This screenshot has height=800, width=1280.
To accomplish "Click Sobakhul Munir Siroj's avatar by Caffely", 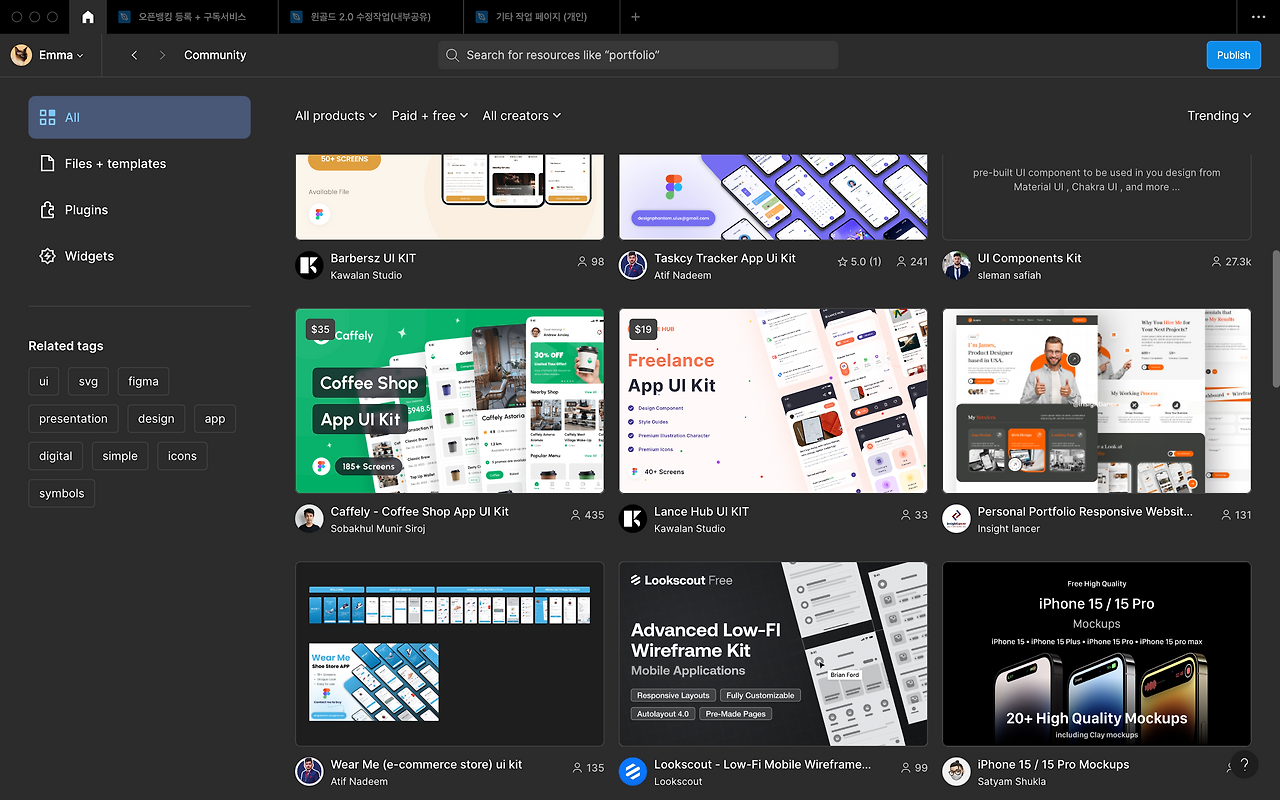I will point(309,518).
